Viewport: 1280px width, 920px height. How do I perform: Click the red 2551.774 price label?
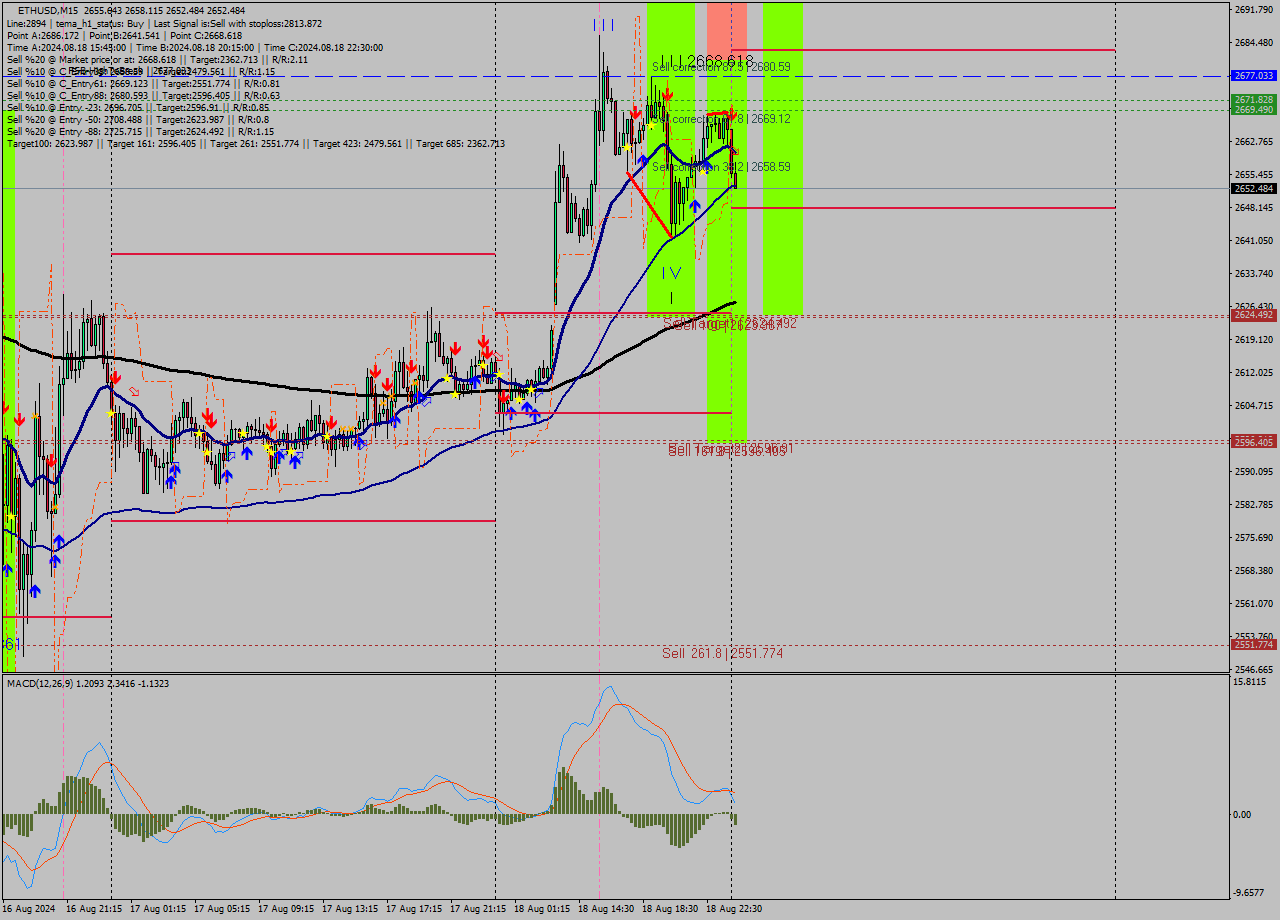point(1253,645)
